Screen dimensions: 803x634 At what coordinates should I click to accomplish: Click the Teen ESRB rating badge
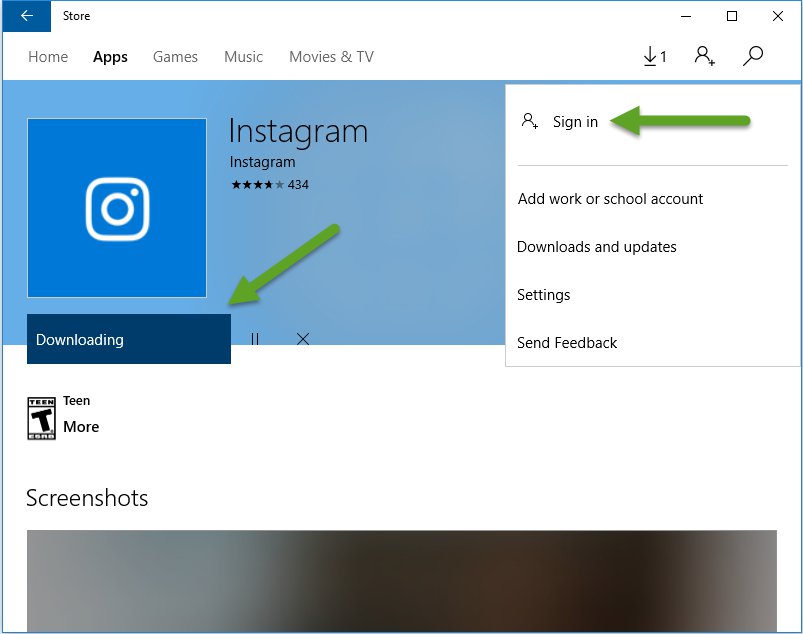coord(41,418)
